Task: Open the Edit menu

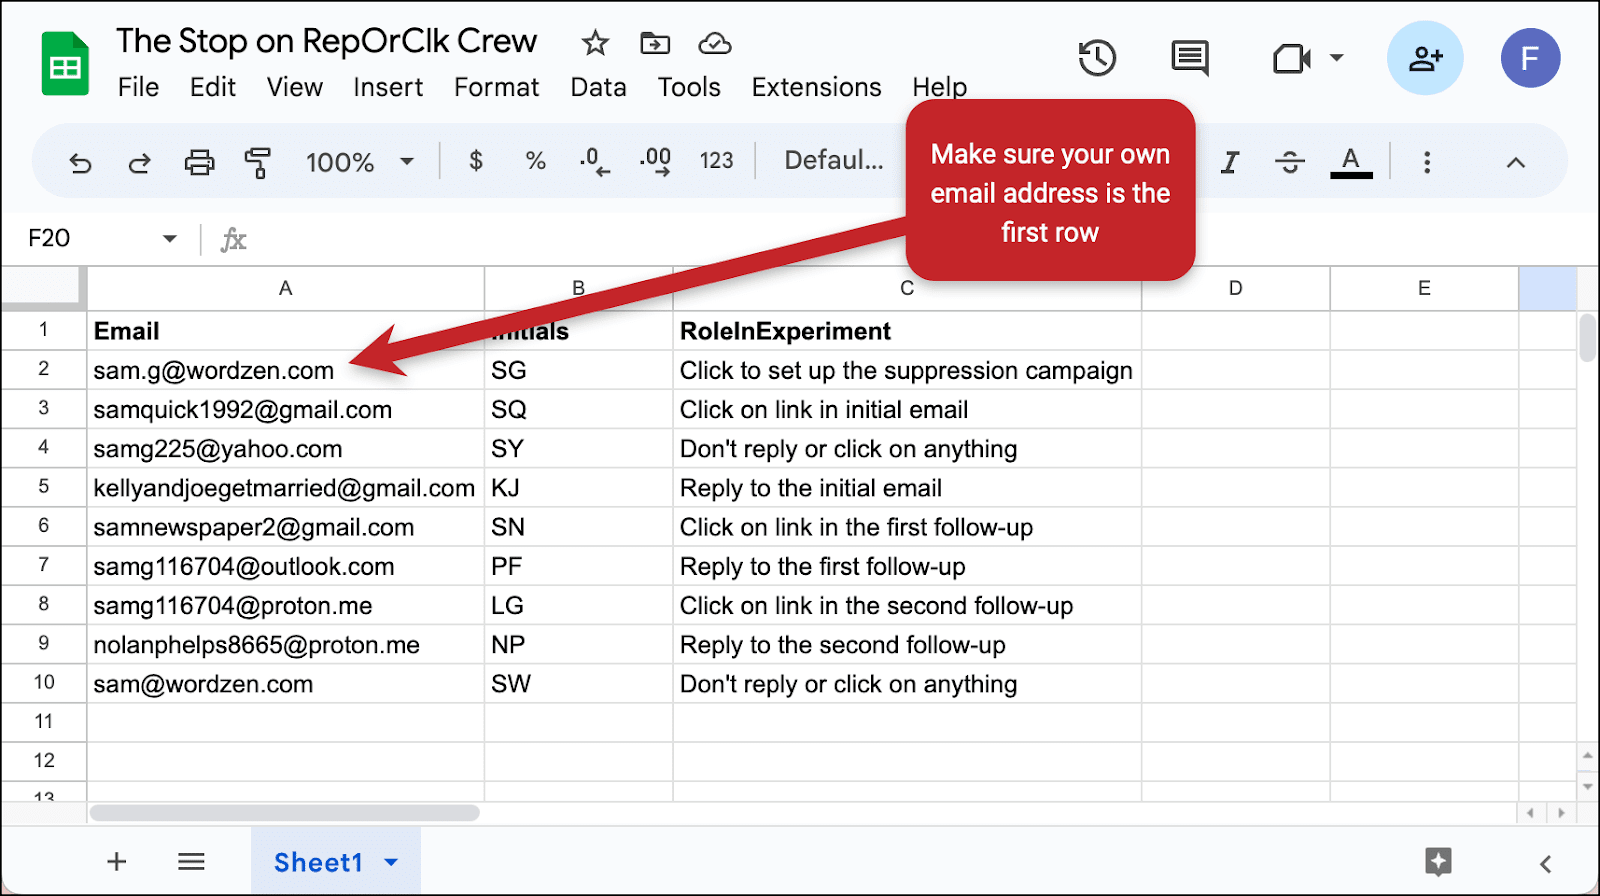Action: [x=213, y=87]
